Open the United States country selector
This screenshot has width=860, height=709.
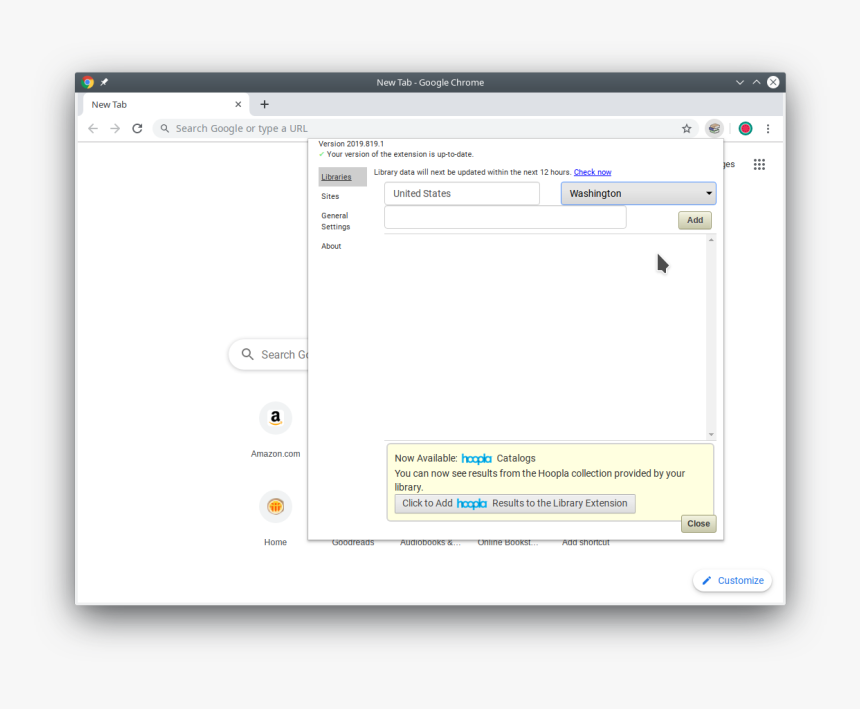pyautogui.click(x=462, y=194)
